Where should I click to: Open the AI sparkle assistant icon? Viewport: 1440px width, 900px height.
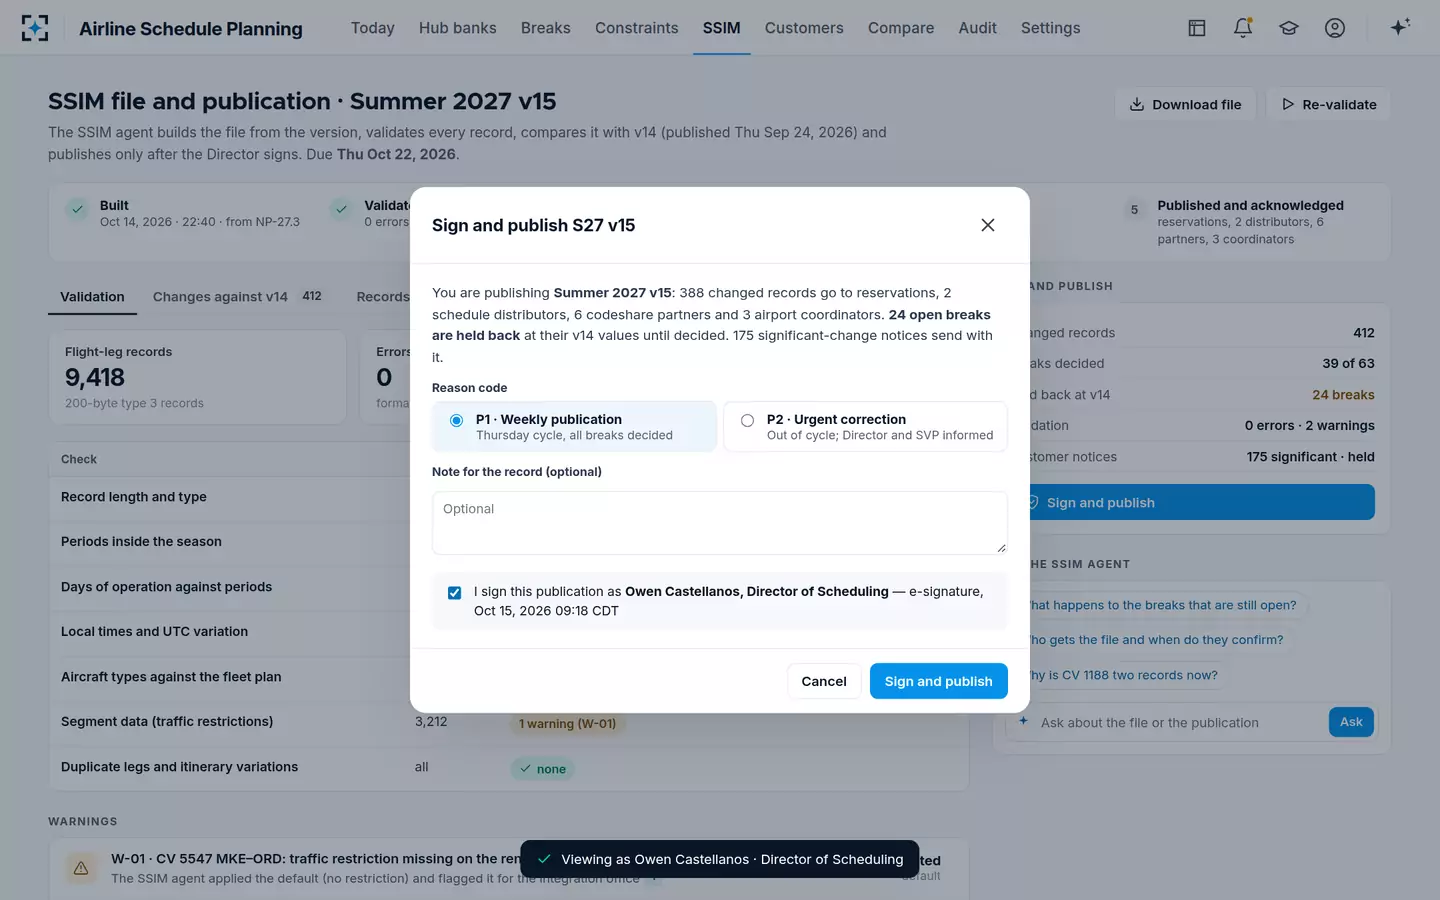[x=1400, y=27]
